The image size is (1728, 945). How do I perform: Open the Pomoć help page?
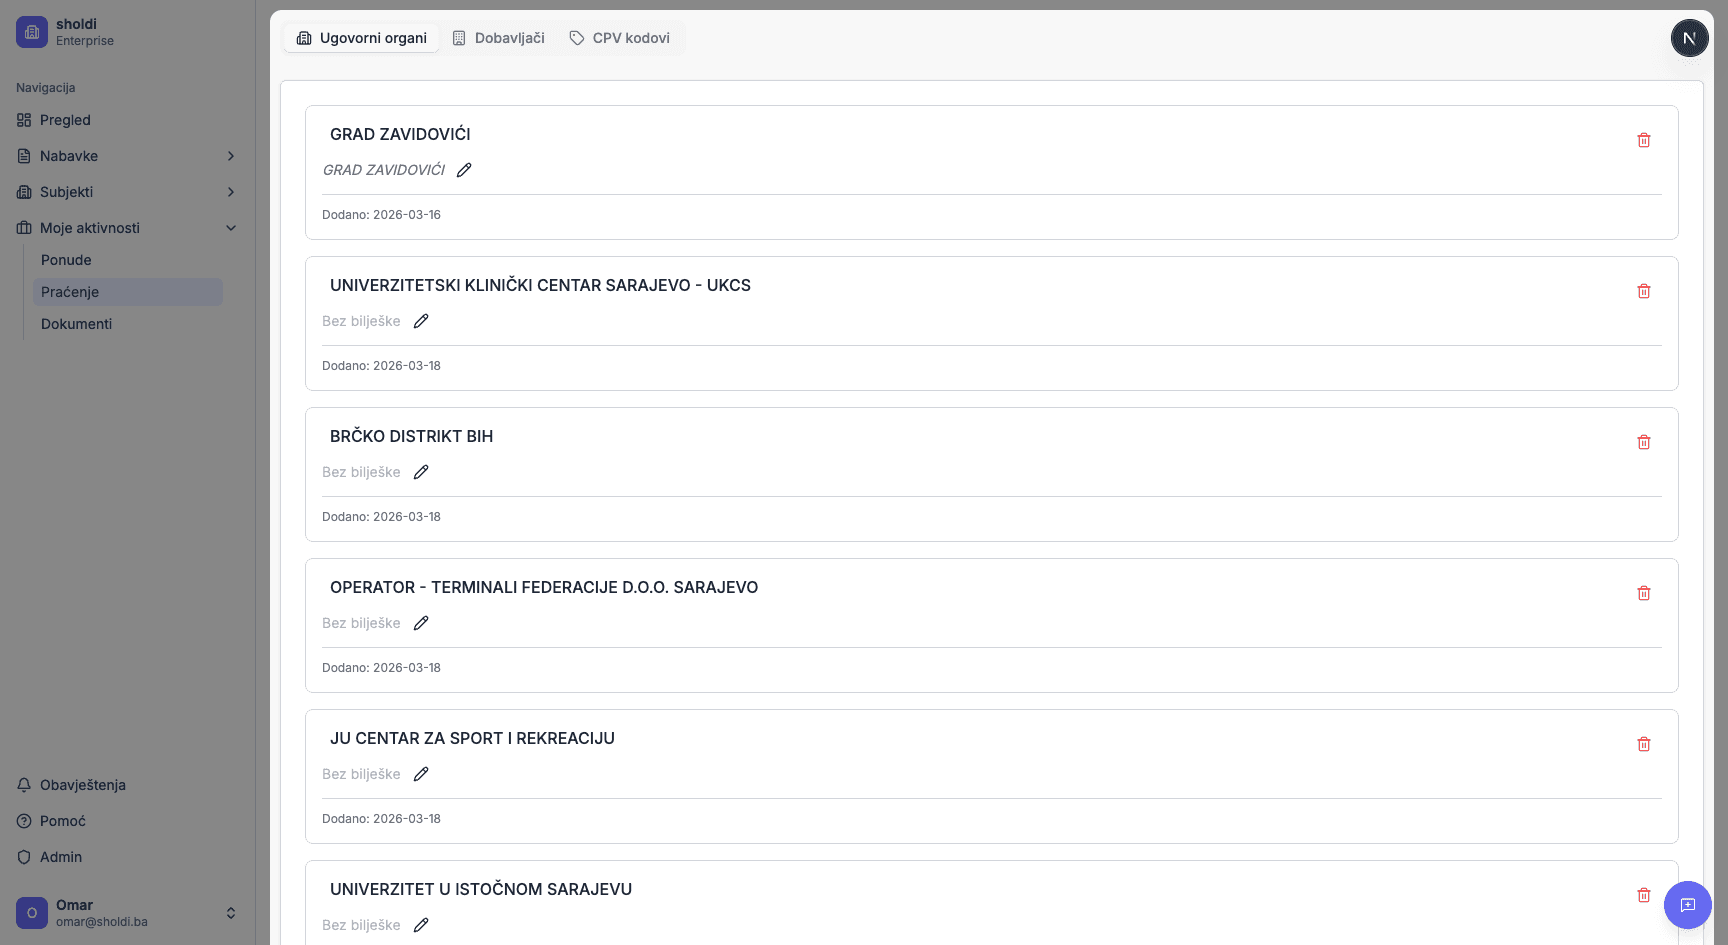(x=62, y=821)
